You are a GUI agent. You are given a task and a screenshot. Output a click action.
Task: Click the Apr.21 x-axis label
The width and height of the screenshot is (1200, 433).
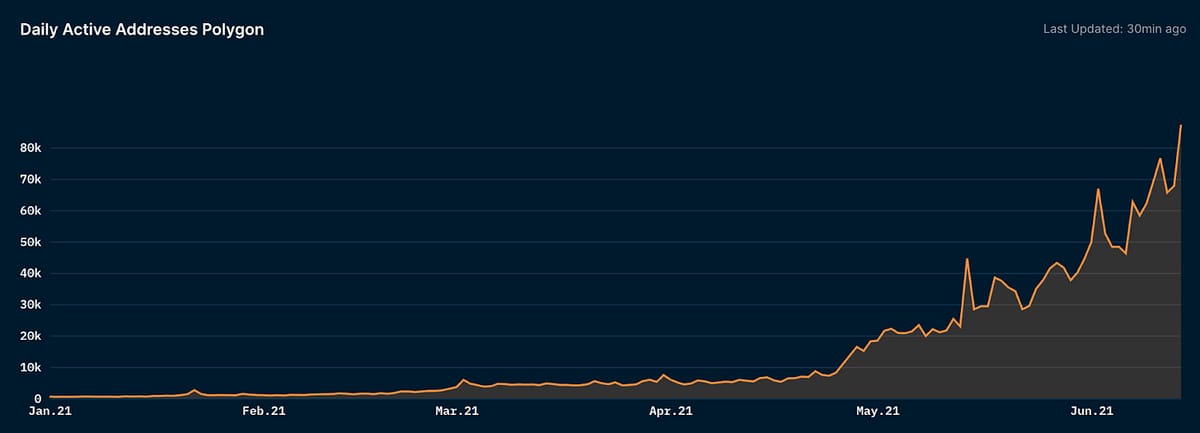[671, 410]
